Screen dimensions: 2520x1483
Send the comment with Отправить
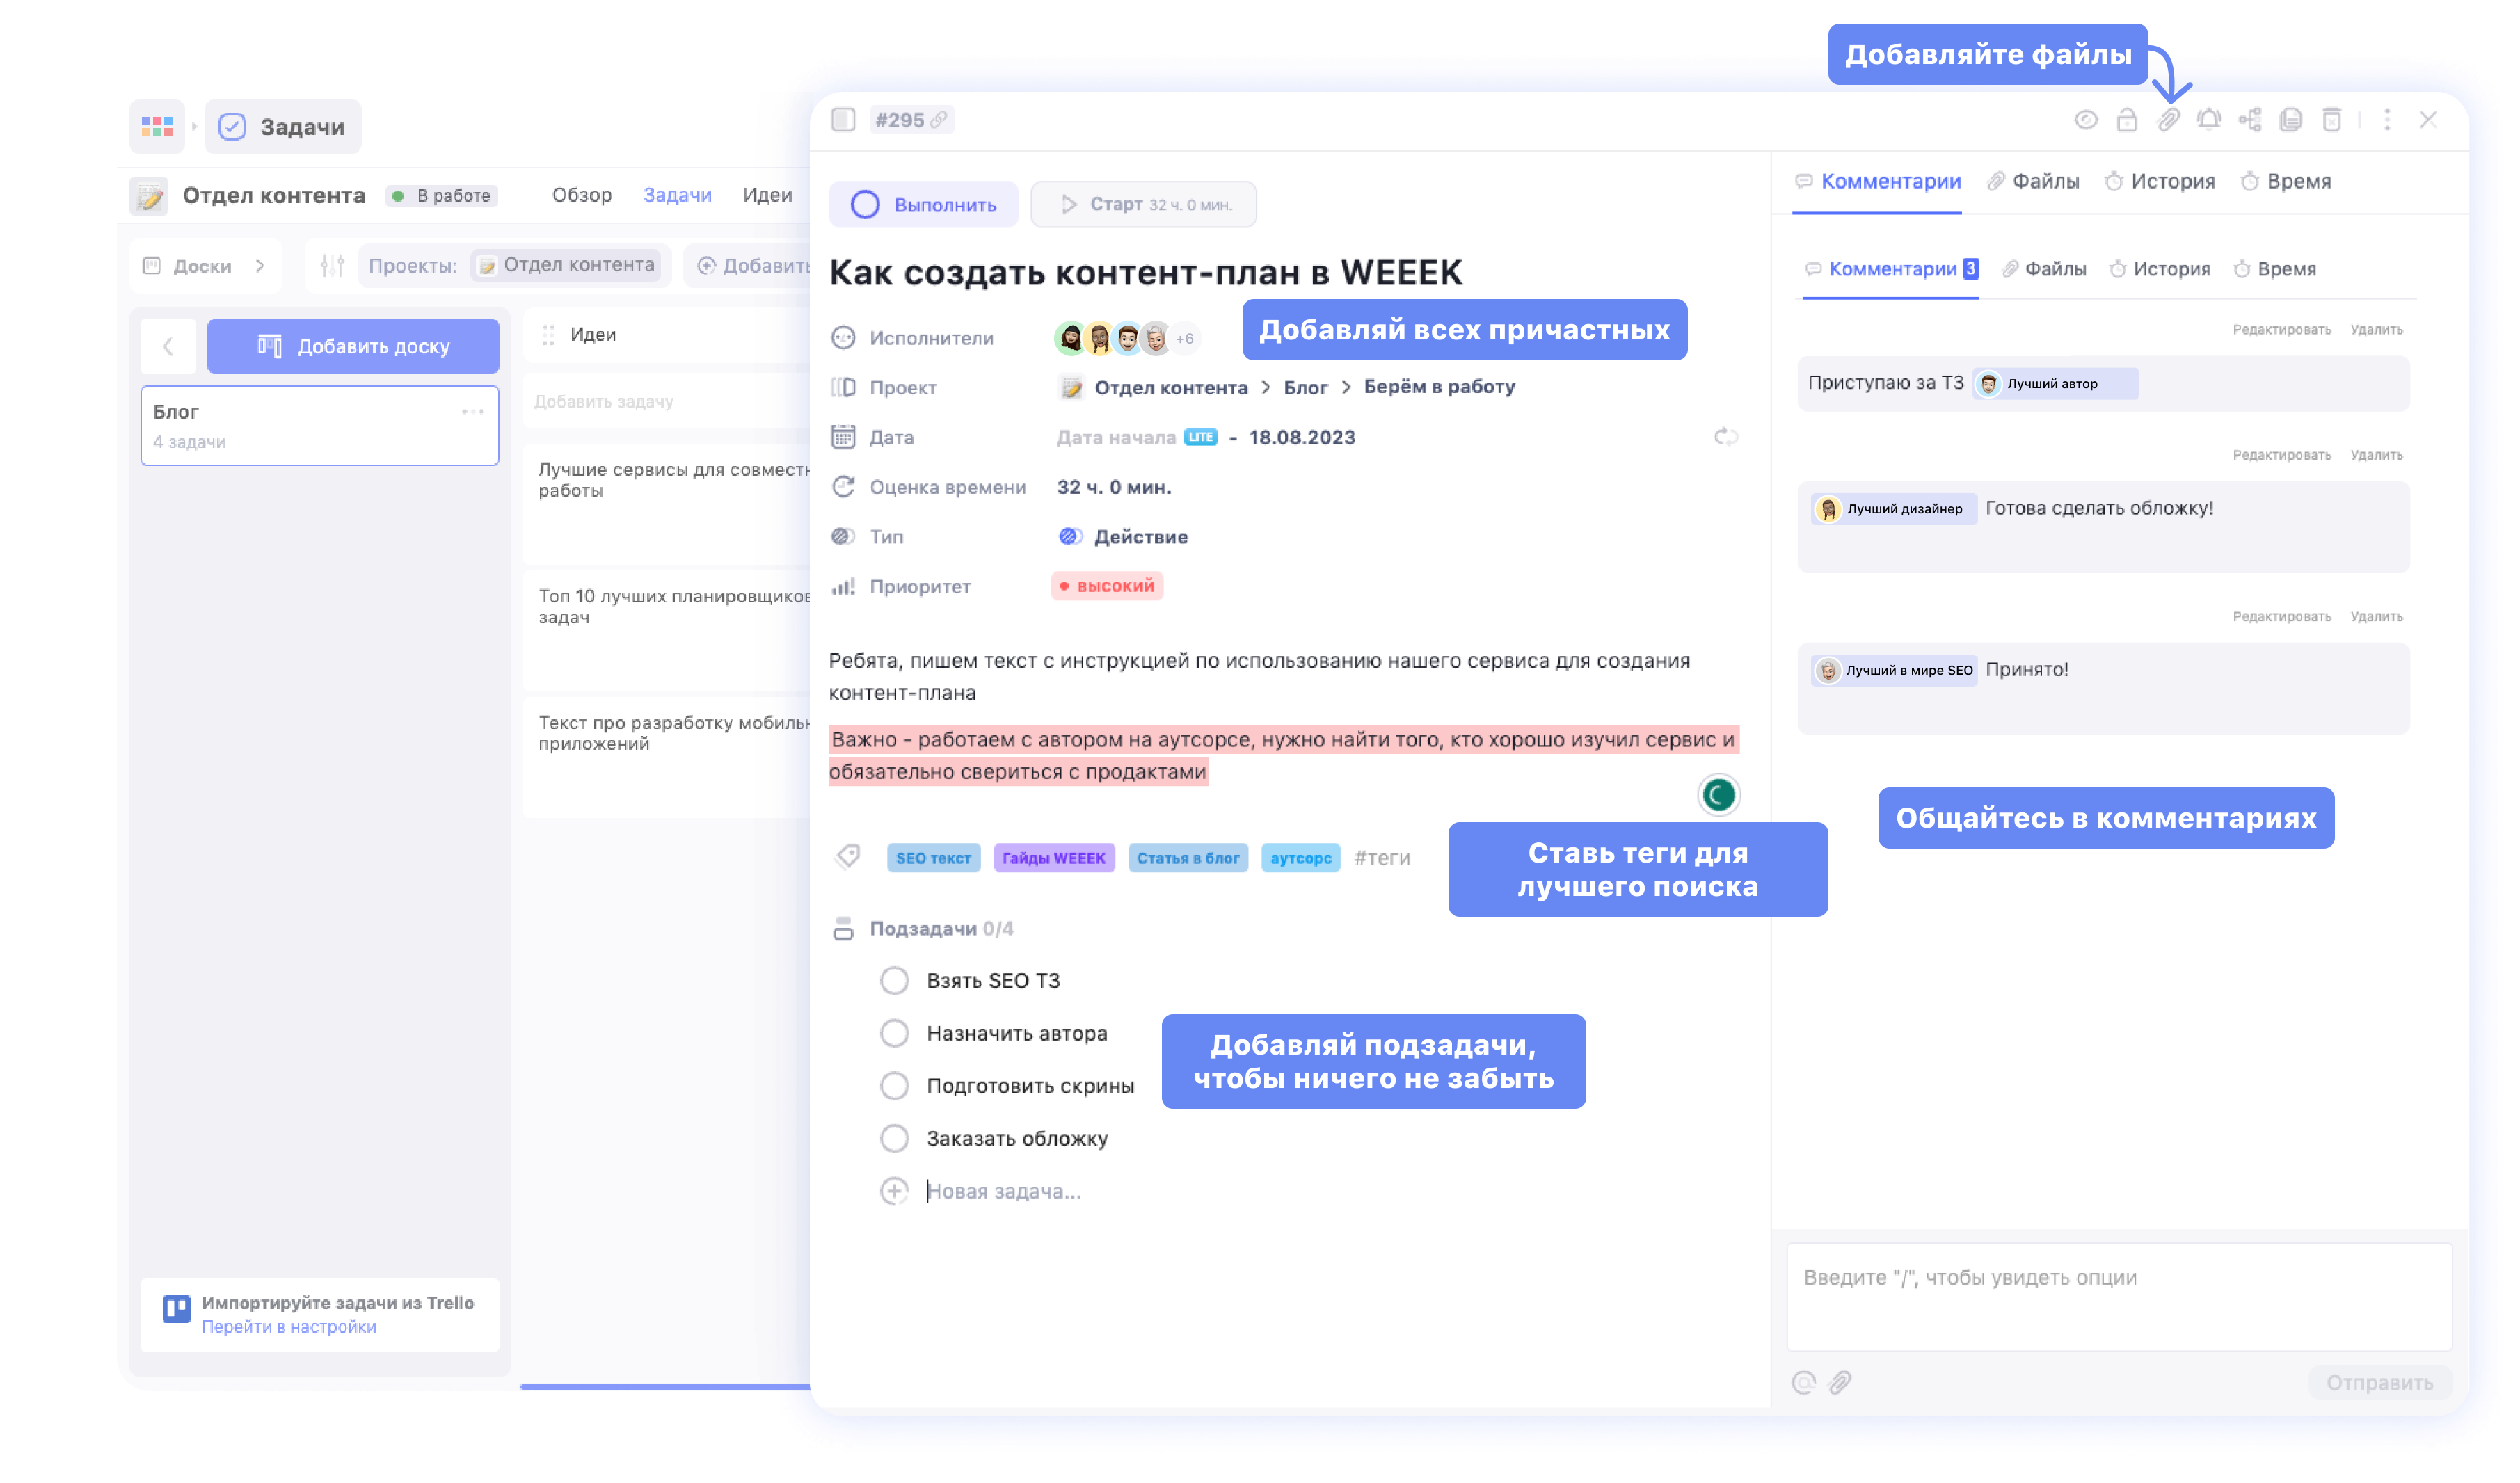2379,1382
